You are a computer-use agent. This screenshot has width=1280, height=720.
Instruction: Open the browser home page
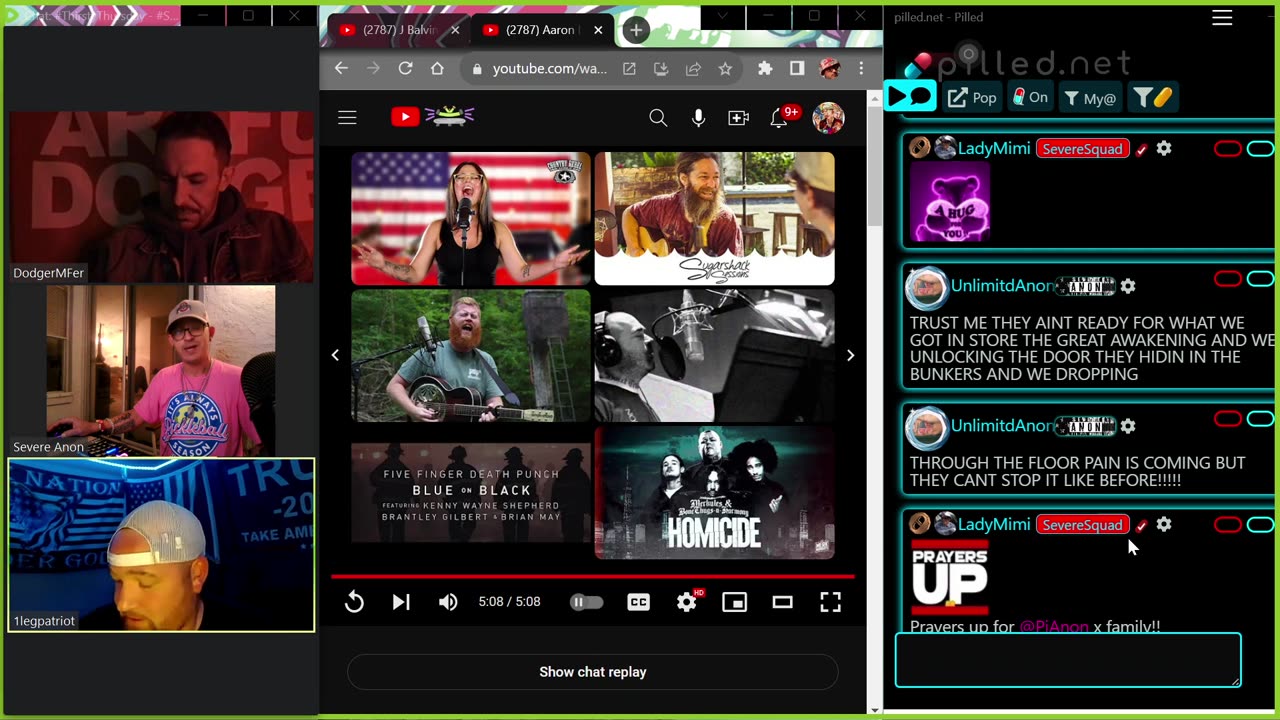(437, 68)
